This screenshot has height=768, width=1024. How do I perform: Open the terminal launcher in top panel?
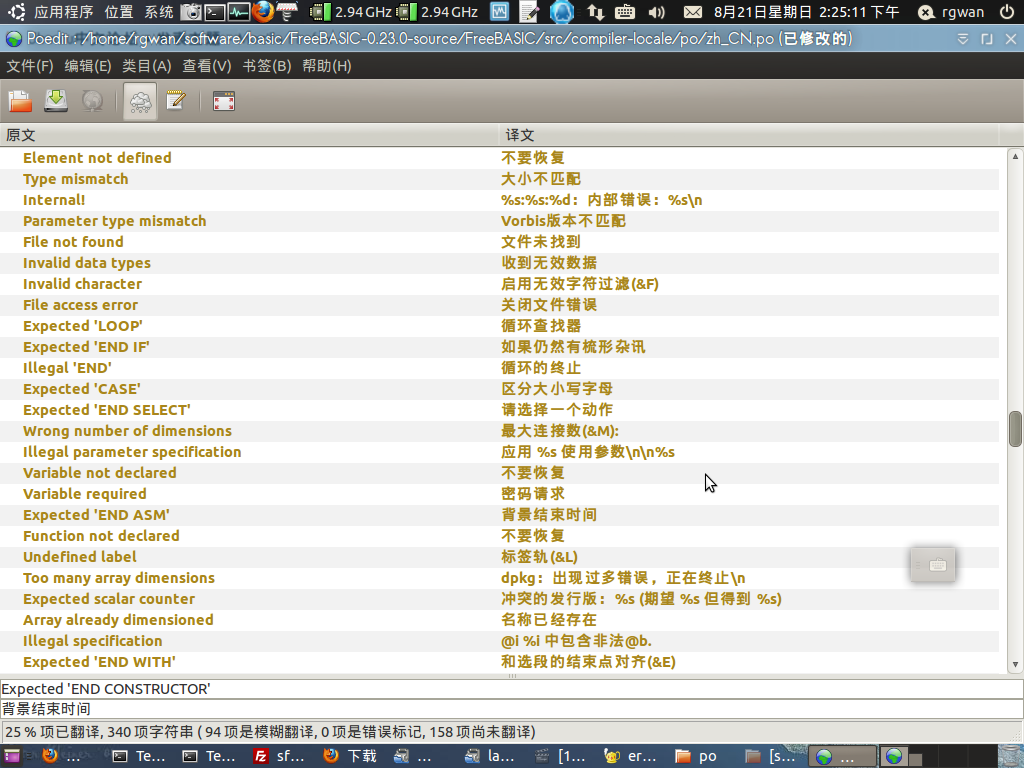[215, 12]
